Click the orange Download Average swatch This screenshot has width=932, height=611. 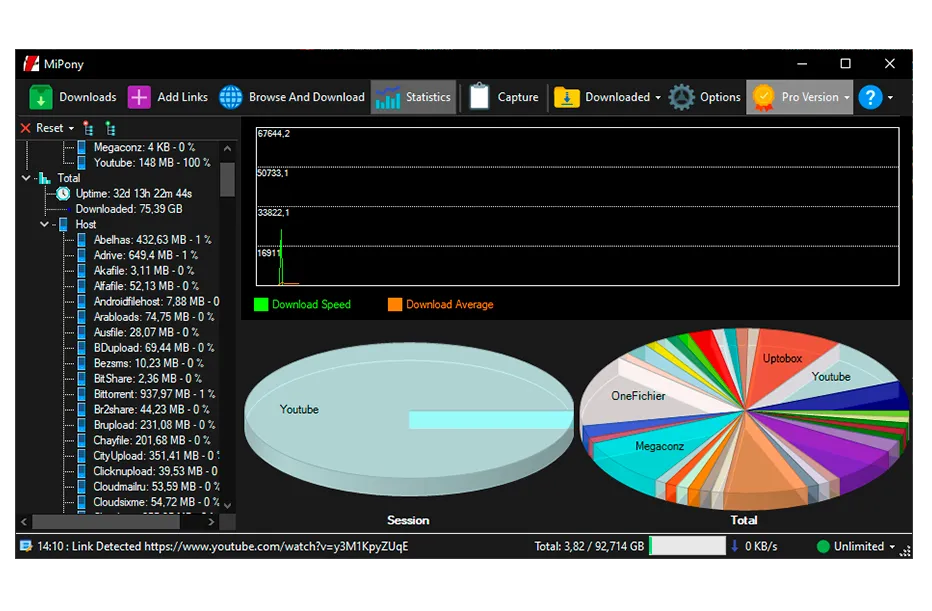(x=395, y=304)
